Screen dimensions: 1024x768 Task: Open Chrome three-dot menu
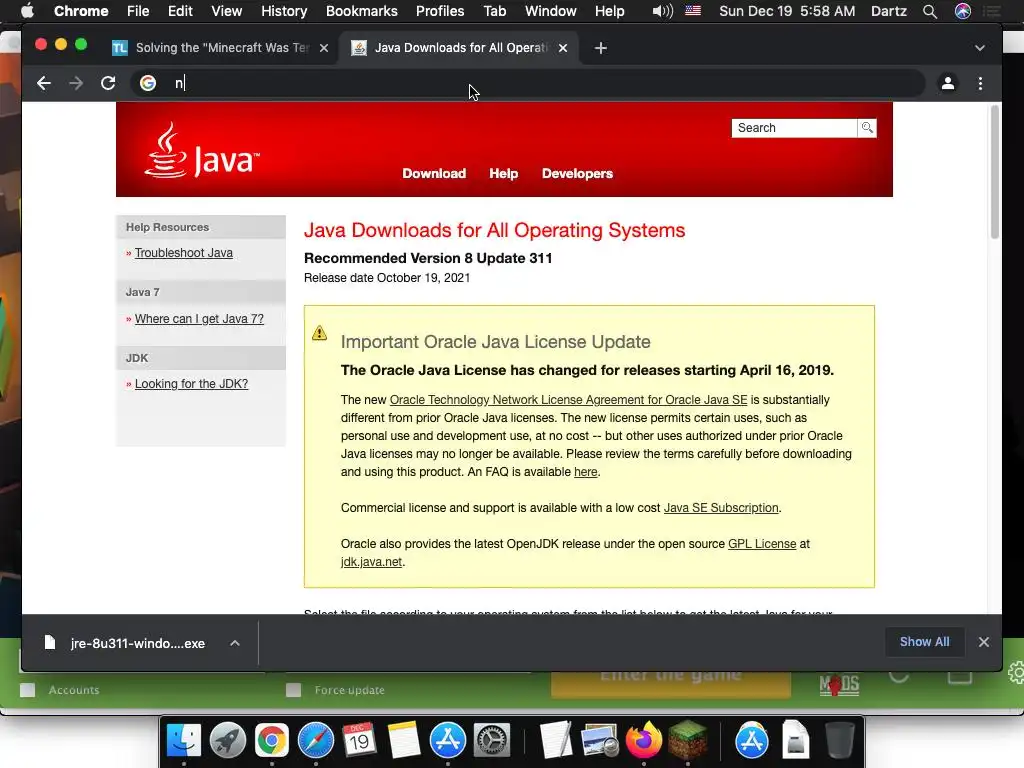pos(980,83)
